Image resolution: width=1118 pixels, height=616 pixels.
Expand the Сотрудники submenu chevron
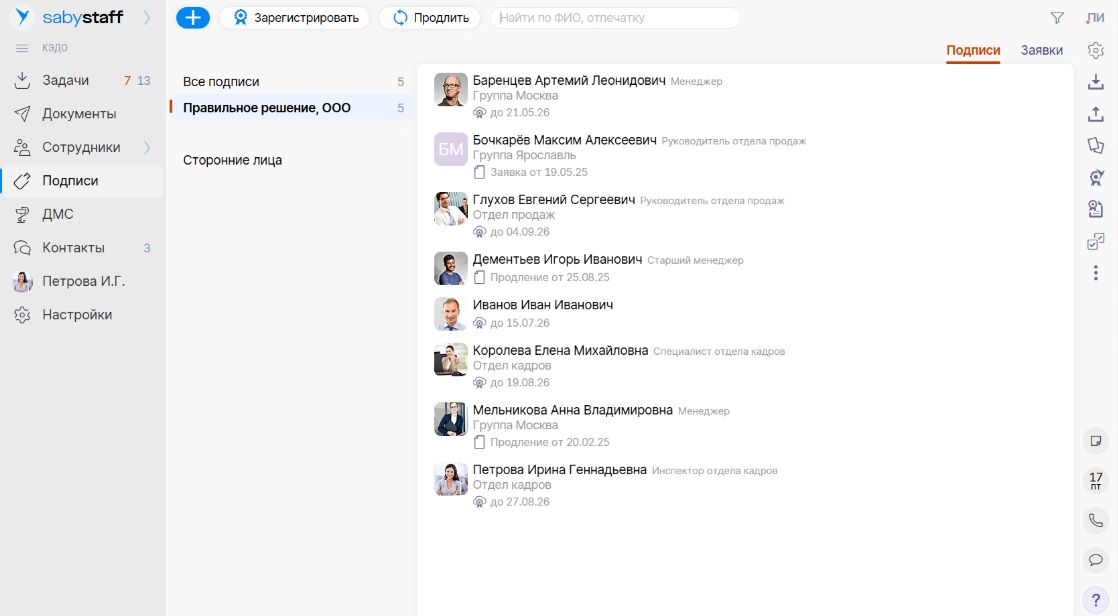pos(147,148)
